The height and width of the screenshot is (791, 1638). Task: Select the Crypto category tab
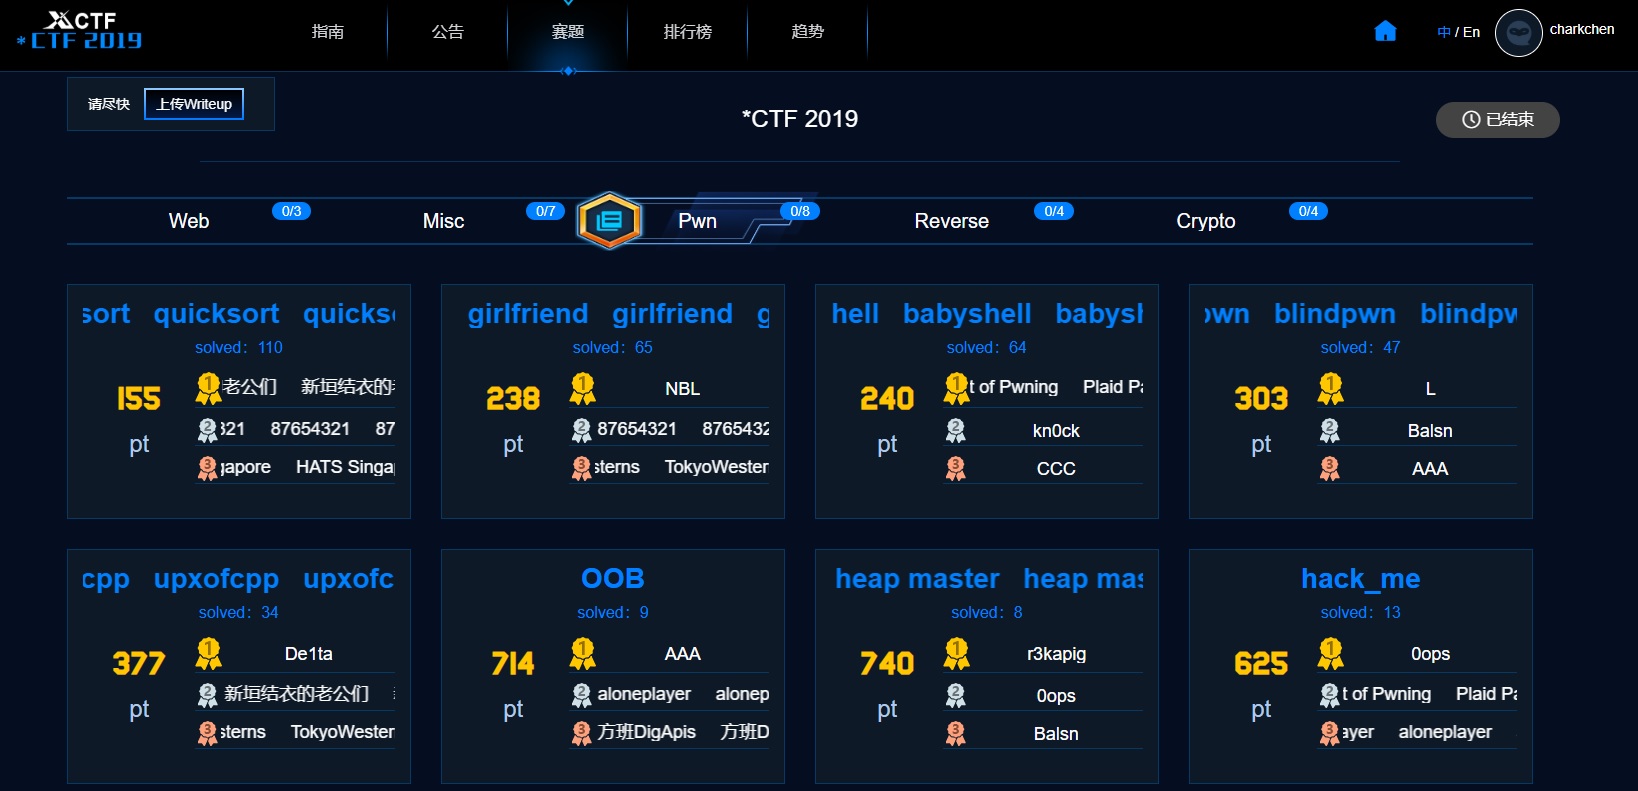(1205, 221)
